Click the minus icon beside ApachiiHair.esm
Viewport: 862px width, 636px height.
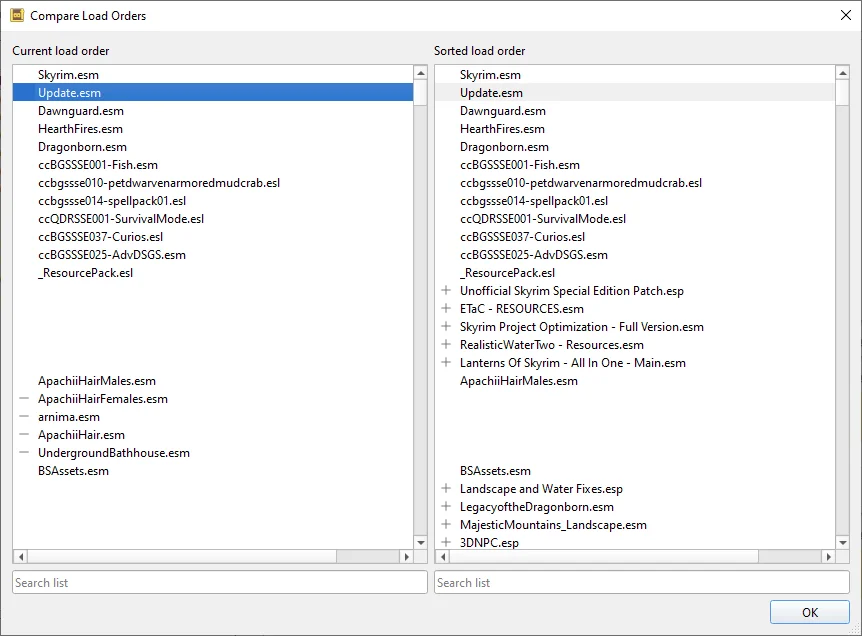(24, 434)
